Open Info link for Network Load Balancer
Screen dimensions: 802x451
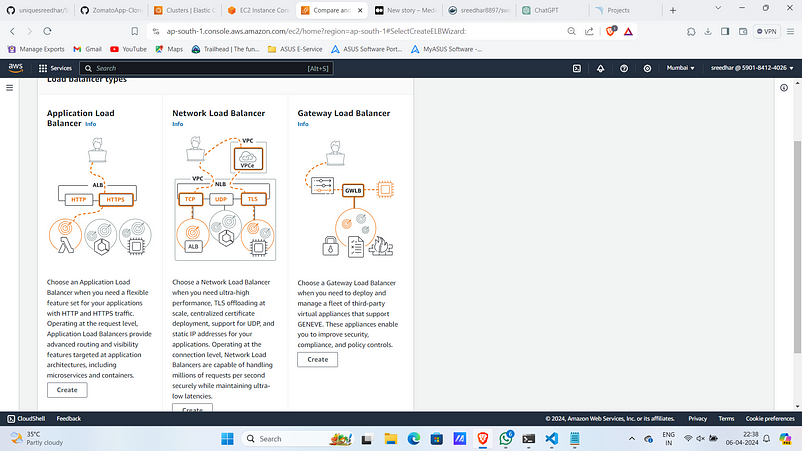click(177, 124)
